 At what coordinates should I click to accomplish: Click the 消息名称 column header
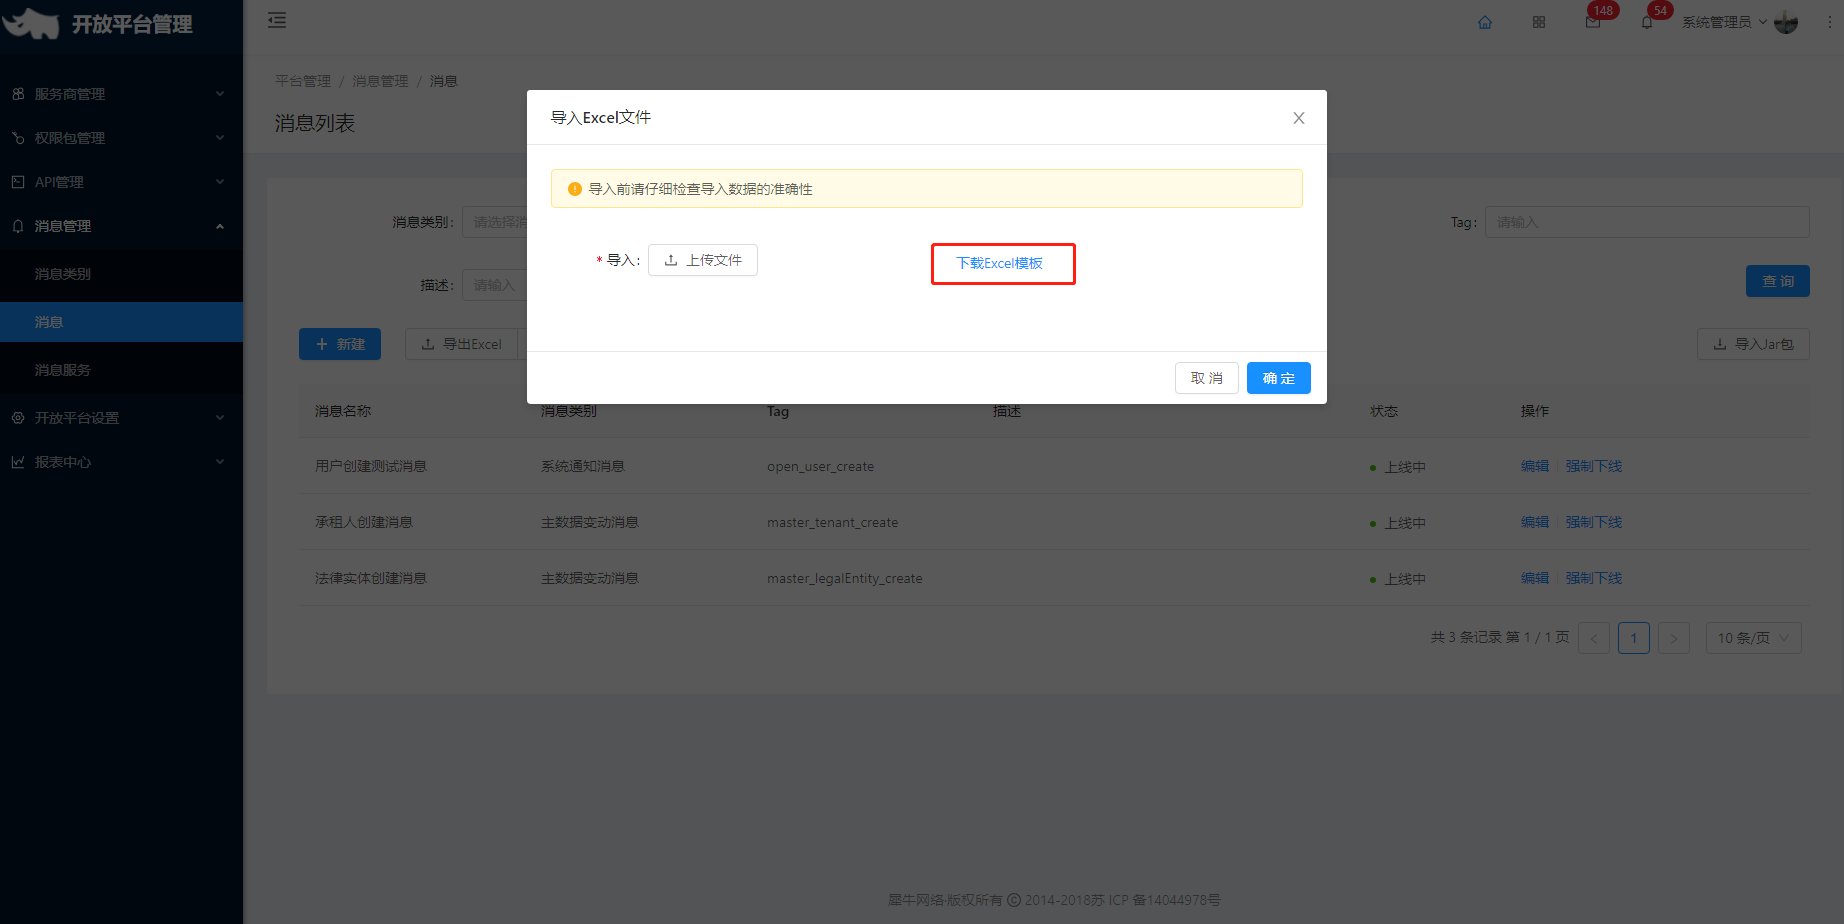tap(343, 411)
